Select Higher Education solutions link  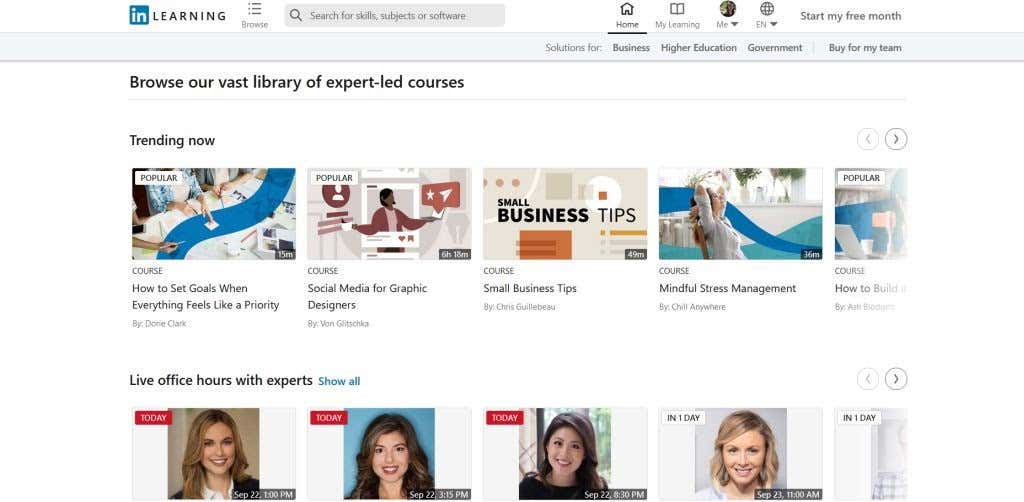(x=698, y=48)
